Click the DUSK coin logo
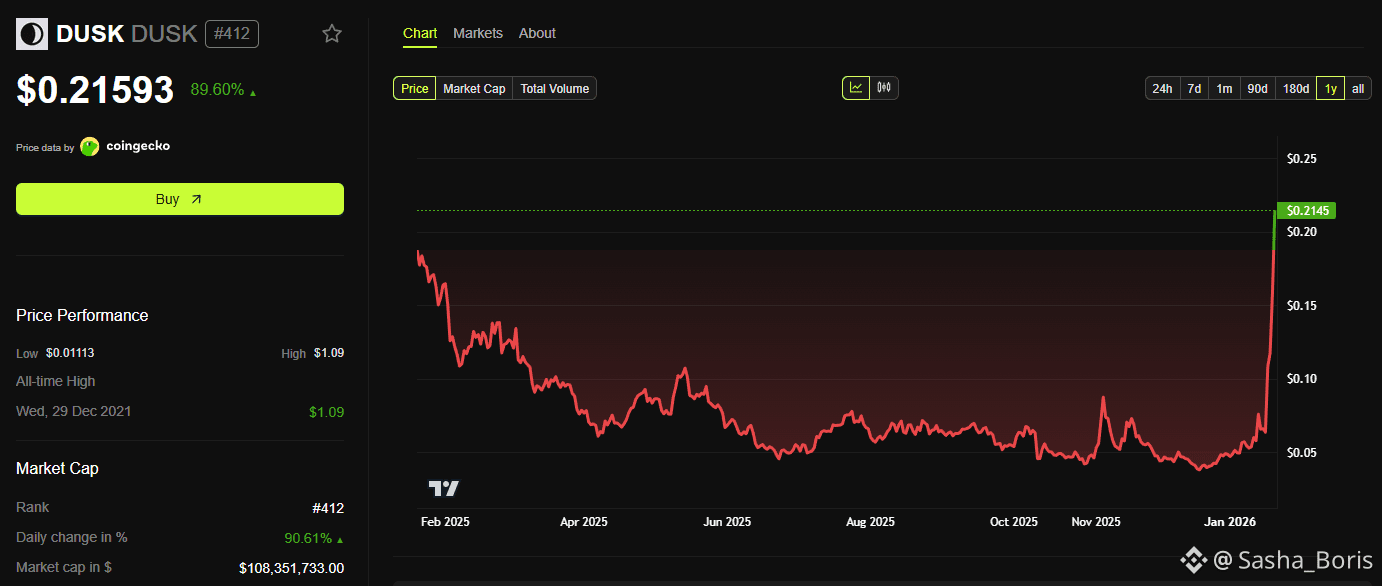 pos(32,34)
